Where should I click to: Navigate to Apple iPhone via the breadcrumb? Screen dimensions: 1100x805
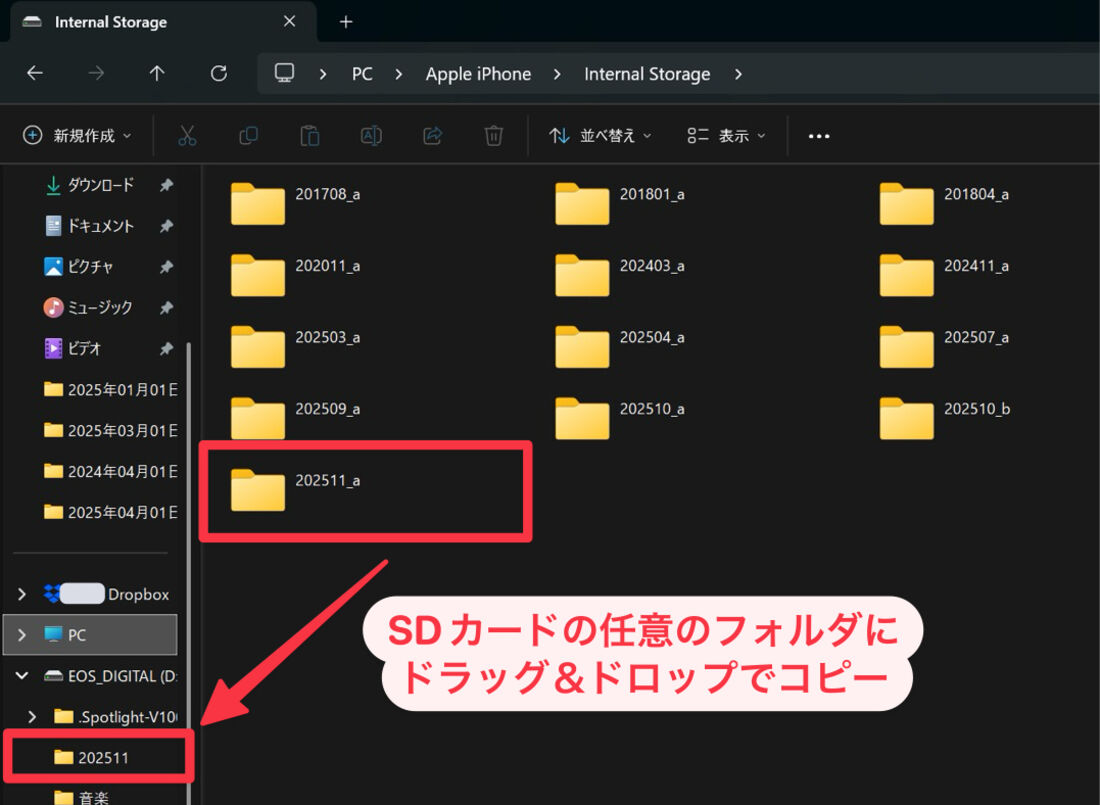coord(478,73)
